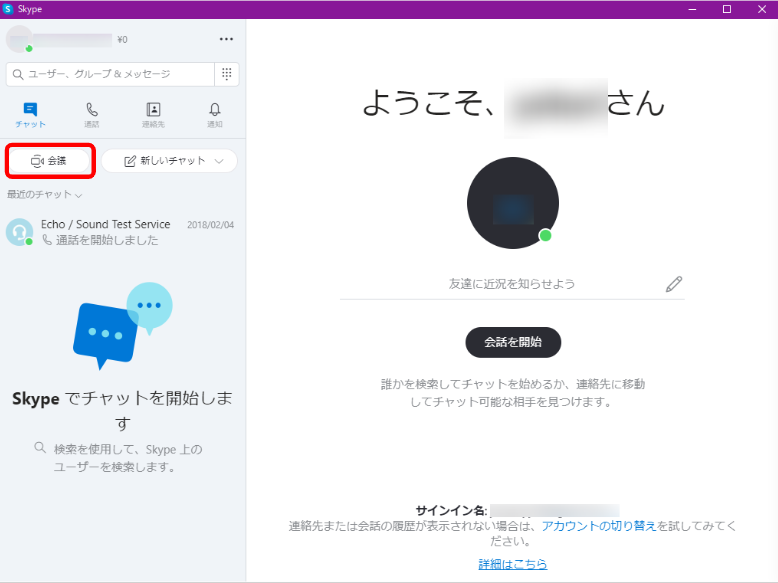
Task: Open the dial pad grid icon
Action: pyautogui.click(x=227, y=74)
